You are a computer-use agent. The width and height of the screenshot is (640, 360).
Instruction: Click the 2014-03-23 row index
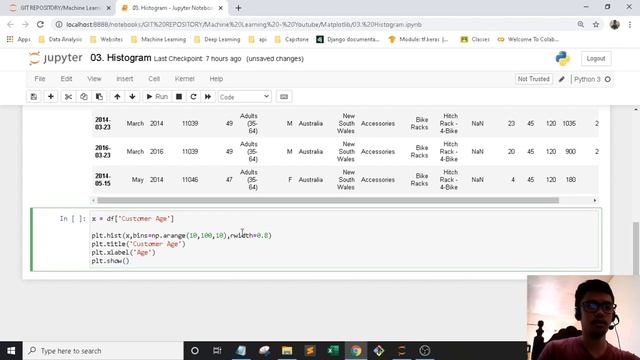click(102, 123)
